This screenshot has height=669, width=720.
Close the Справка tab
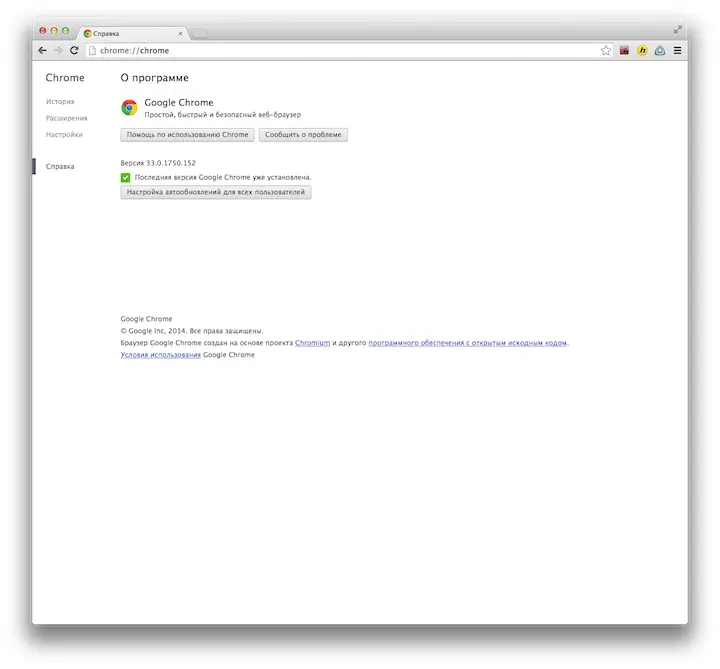pyautogui.click(x=180, y=33)
